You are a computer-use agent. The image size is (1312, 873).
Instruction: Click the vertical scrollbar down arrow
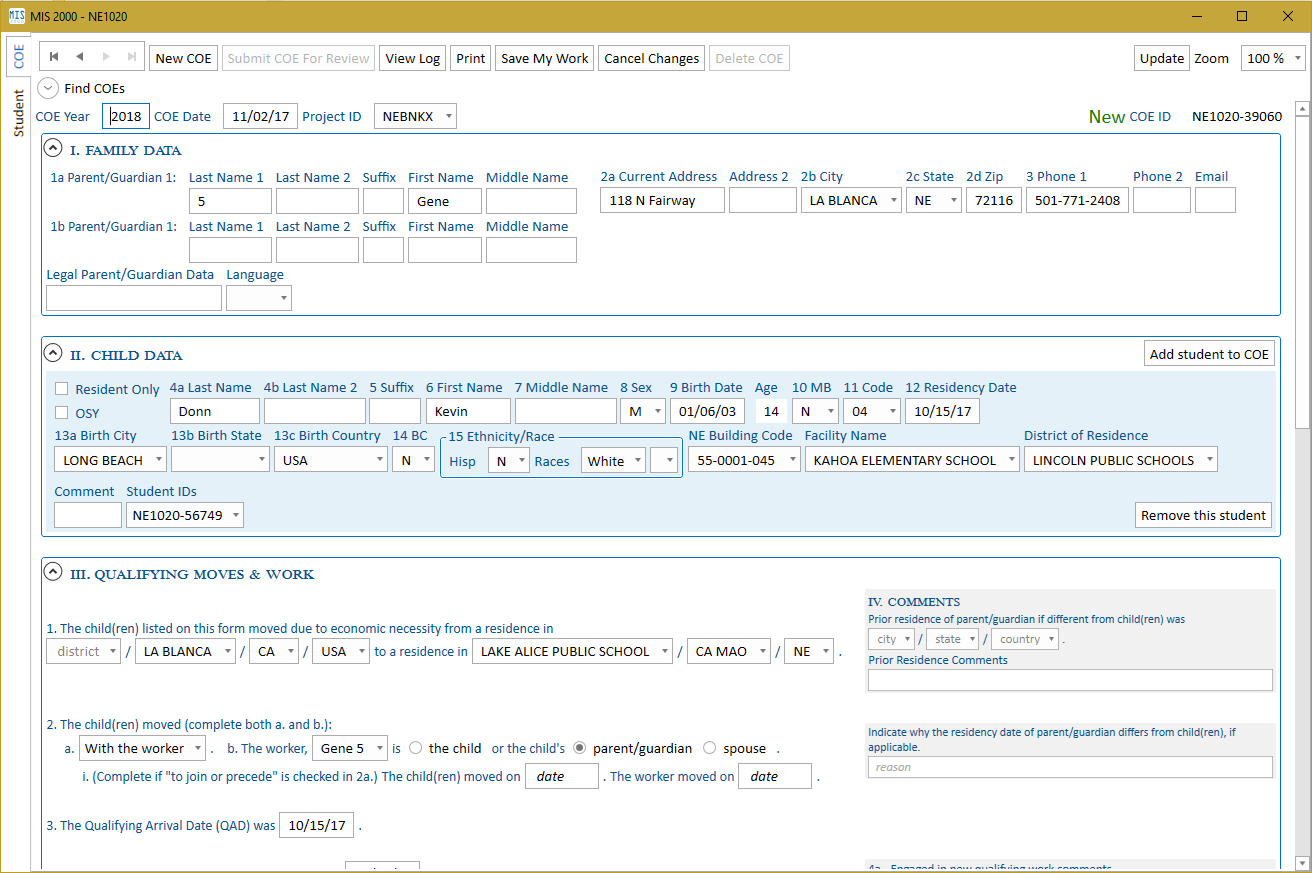tap(1303, 862)
